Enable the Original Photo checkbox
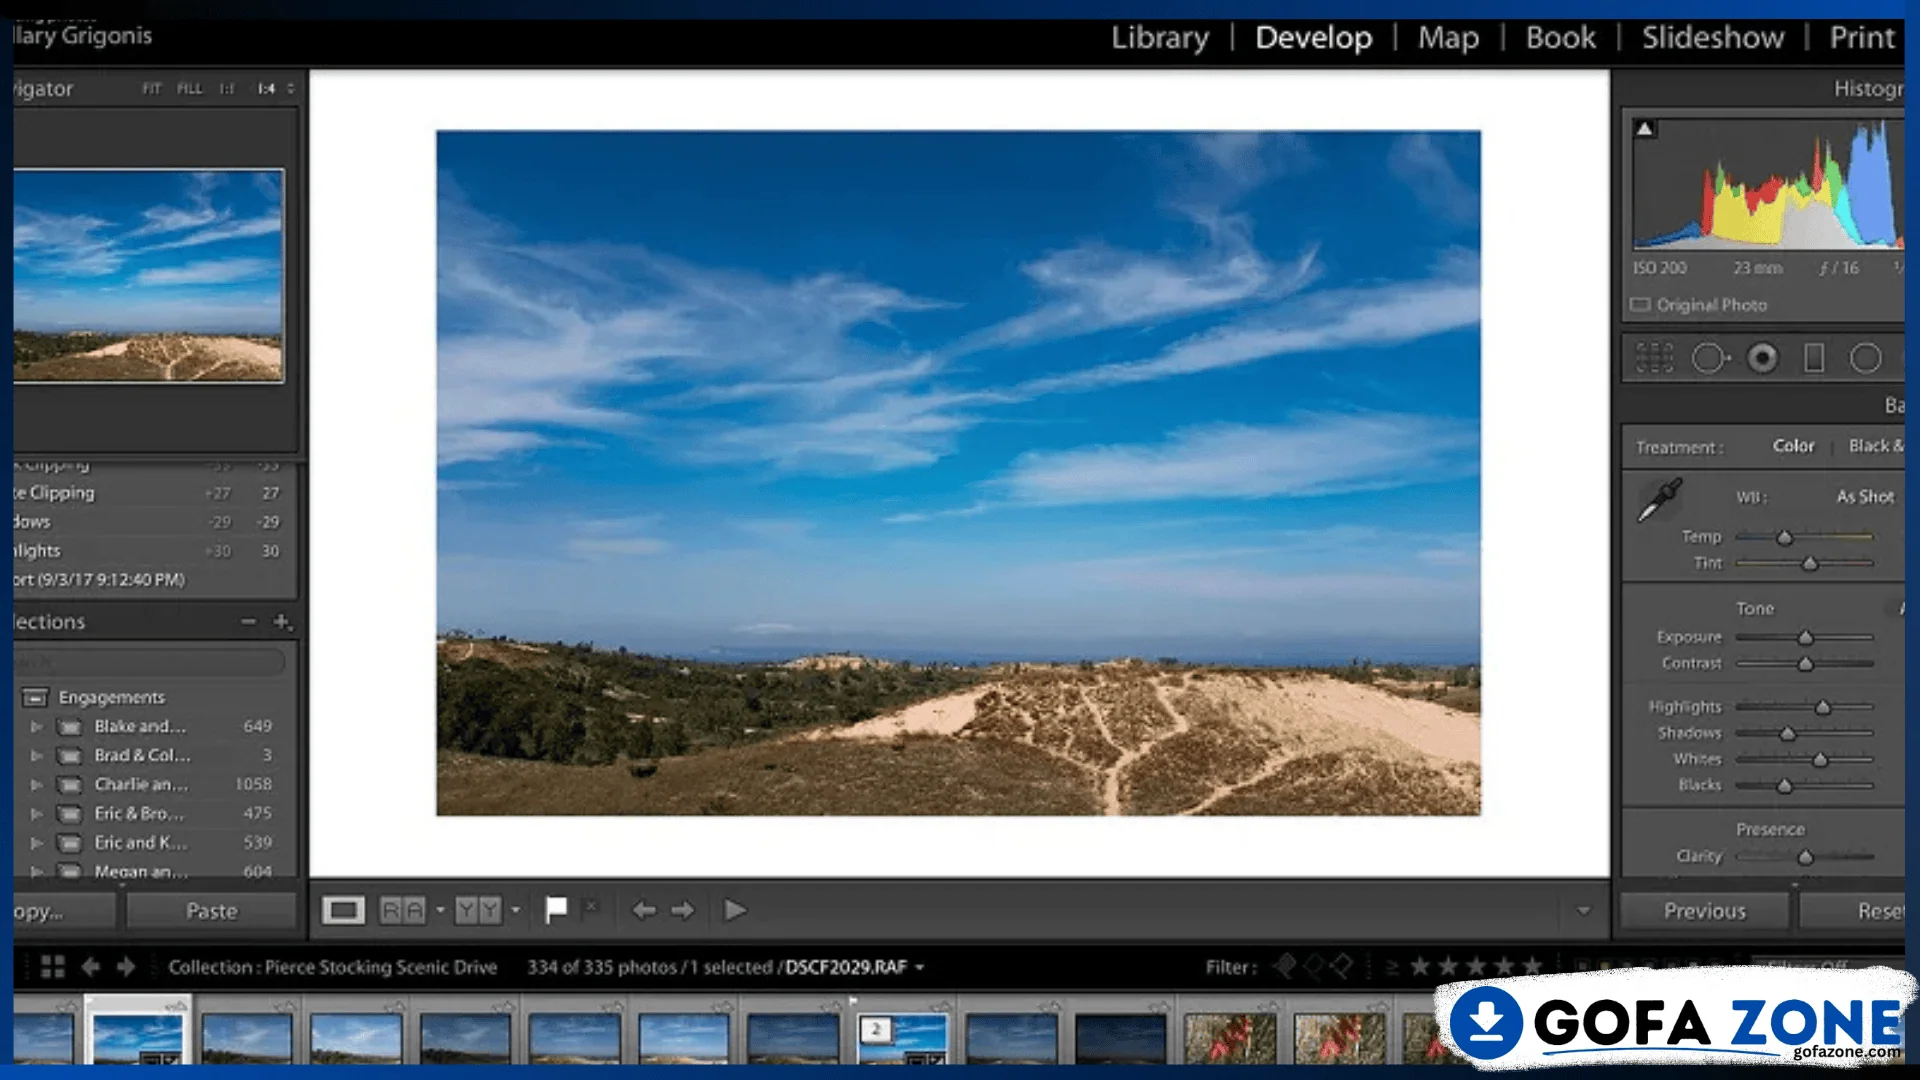Screen dimensions: 1920x1080 click(x=1640, y=305)
